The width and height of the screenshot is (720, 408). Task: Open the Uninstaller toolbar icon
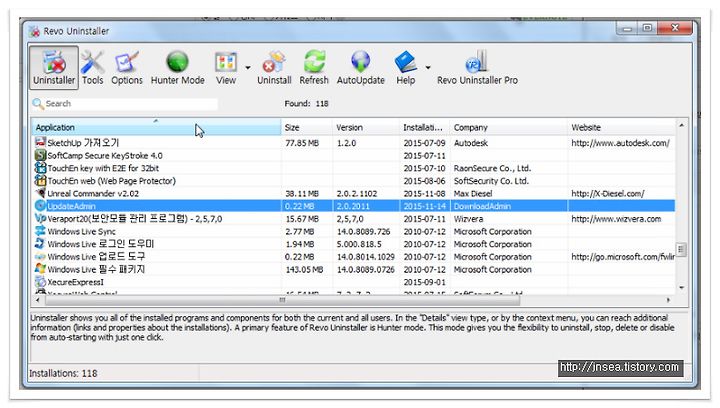(x=54, y=67)
